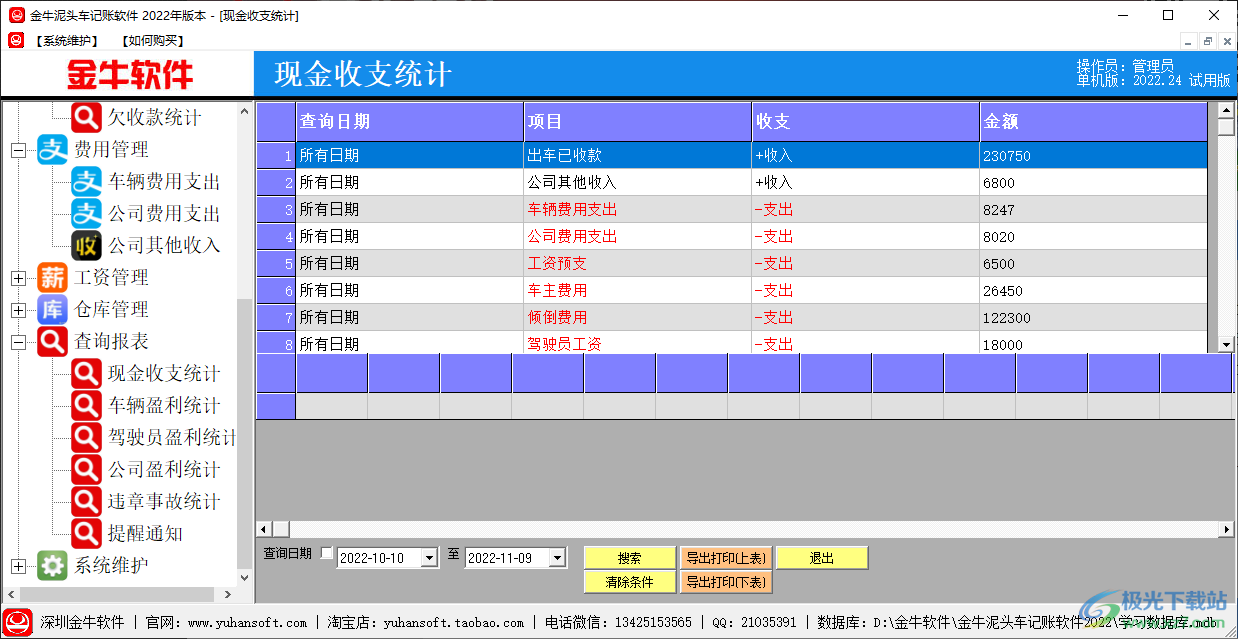Expand the 工资管理 tree node
This screenshot has width=1238, height=639.
[x=18, y=278]
